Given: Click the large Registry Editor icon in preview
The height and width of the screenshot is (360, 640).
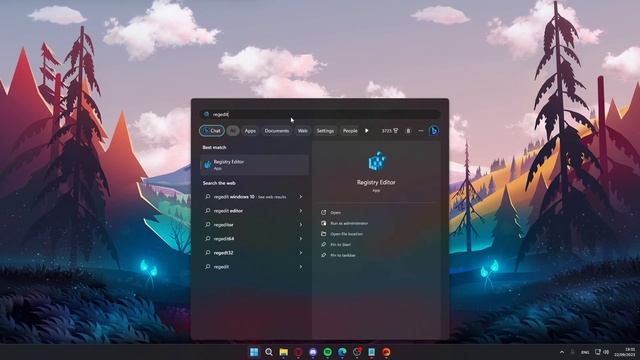Looking at the screenshot, I should coord(376,161).
